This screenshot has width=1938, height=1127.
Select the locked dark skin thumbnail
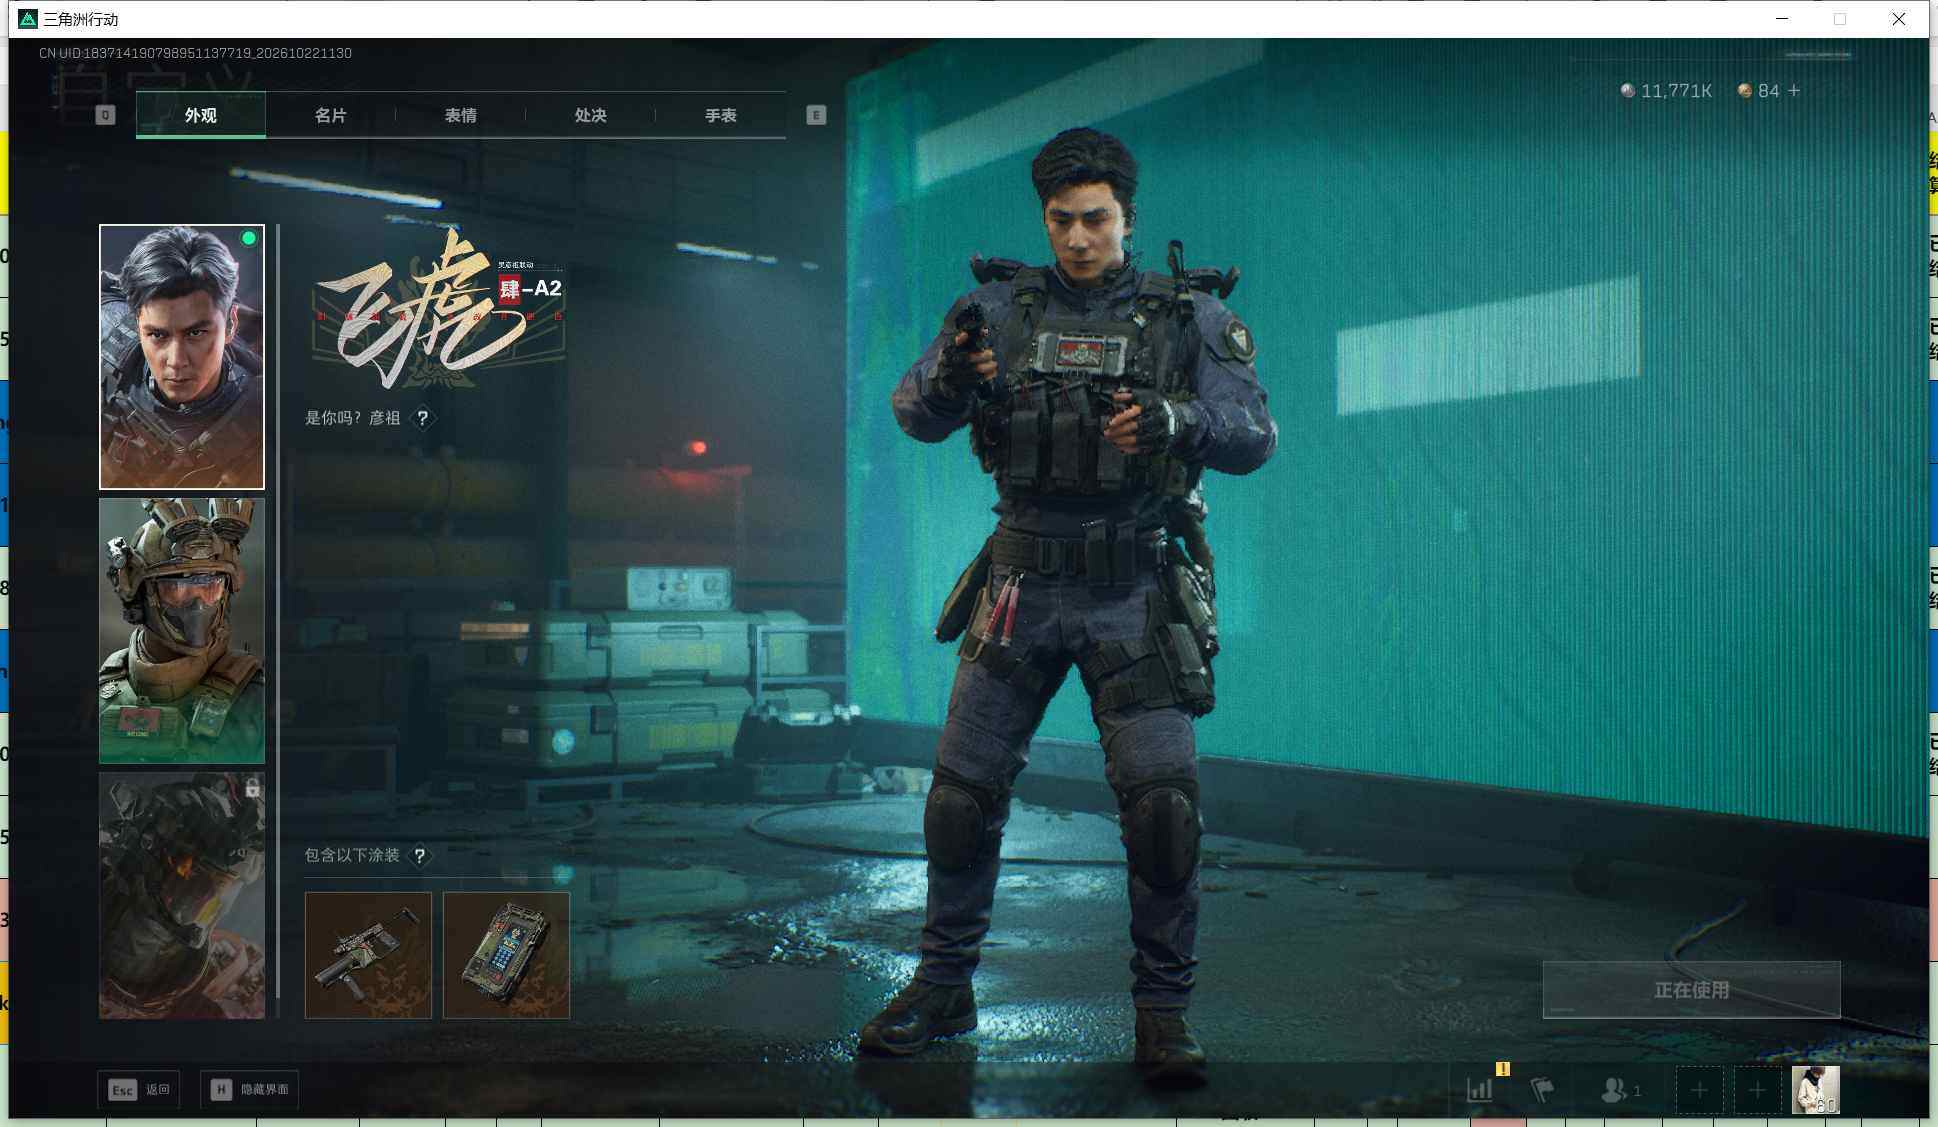click(182, 895)
